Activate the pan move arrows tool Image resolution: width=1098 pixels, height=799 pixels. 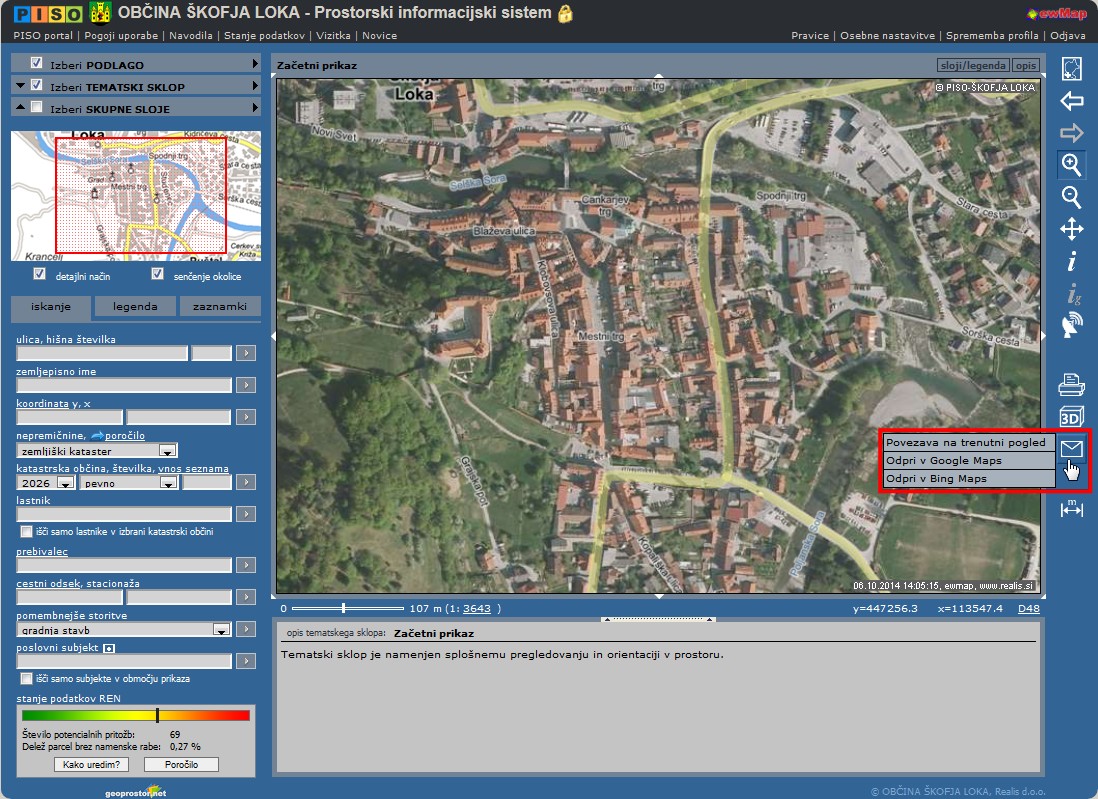pyautogui.click(x=1071, y=230)
